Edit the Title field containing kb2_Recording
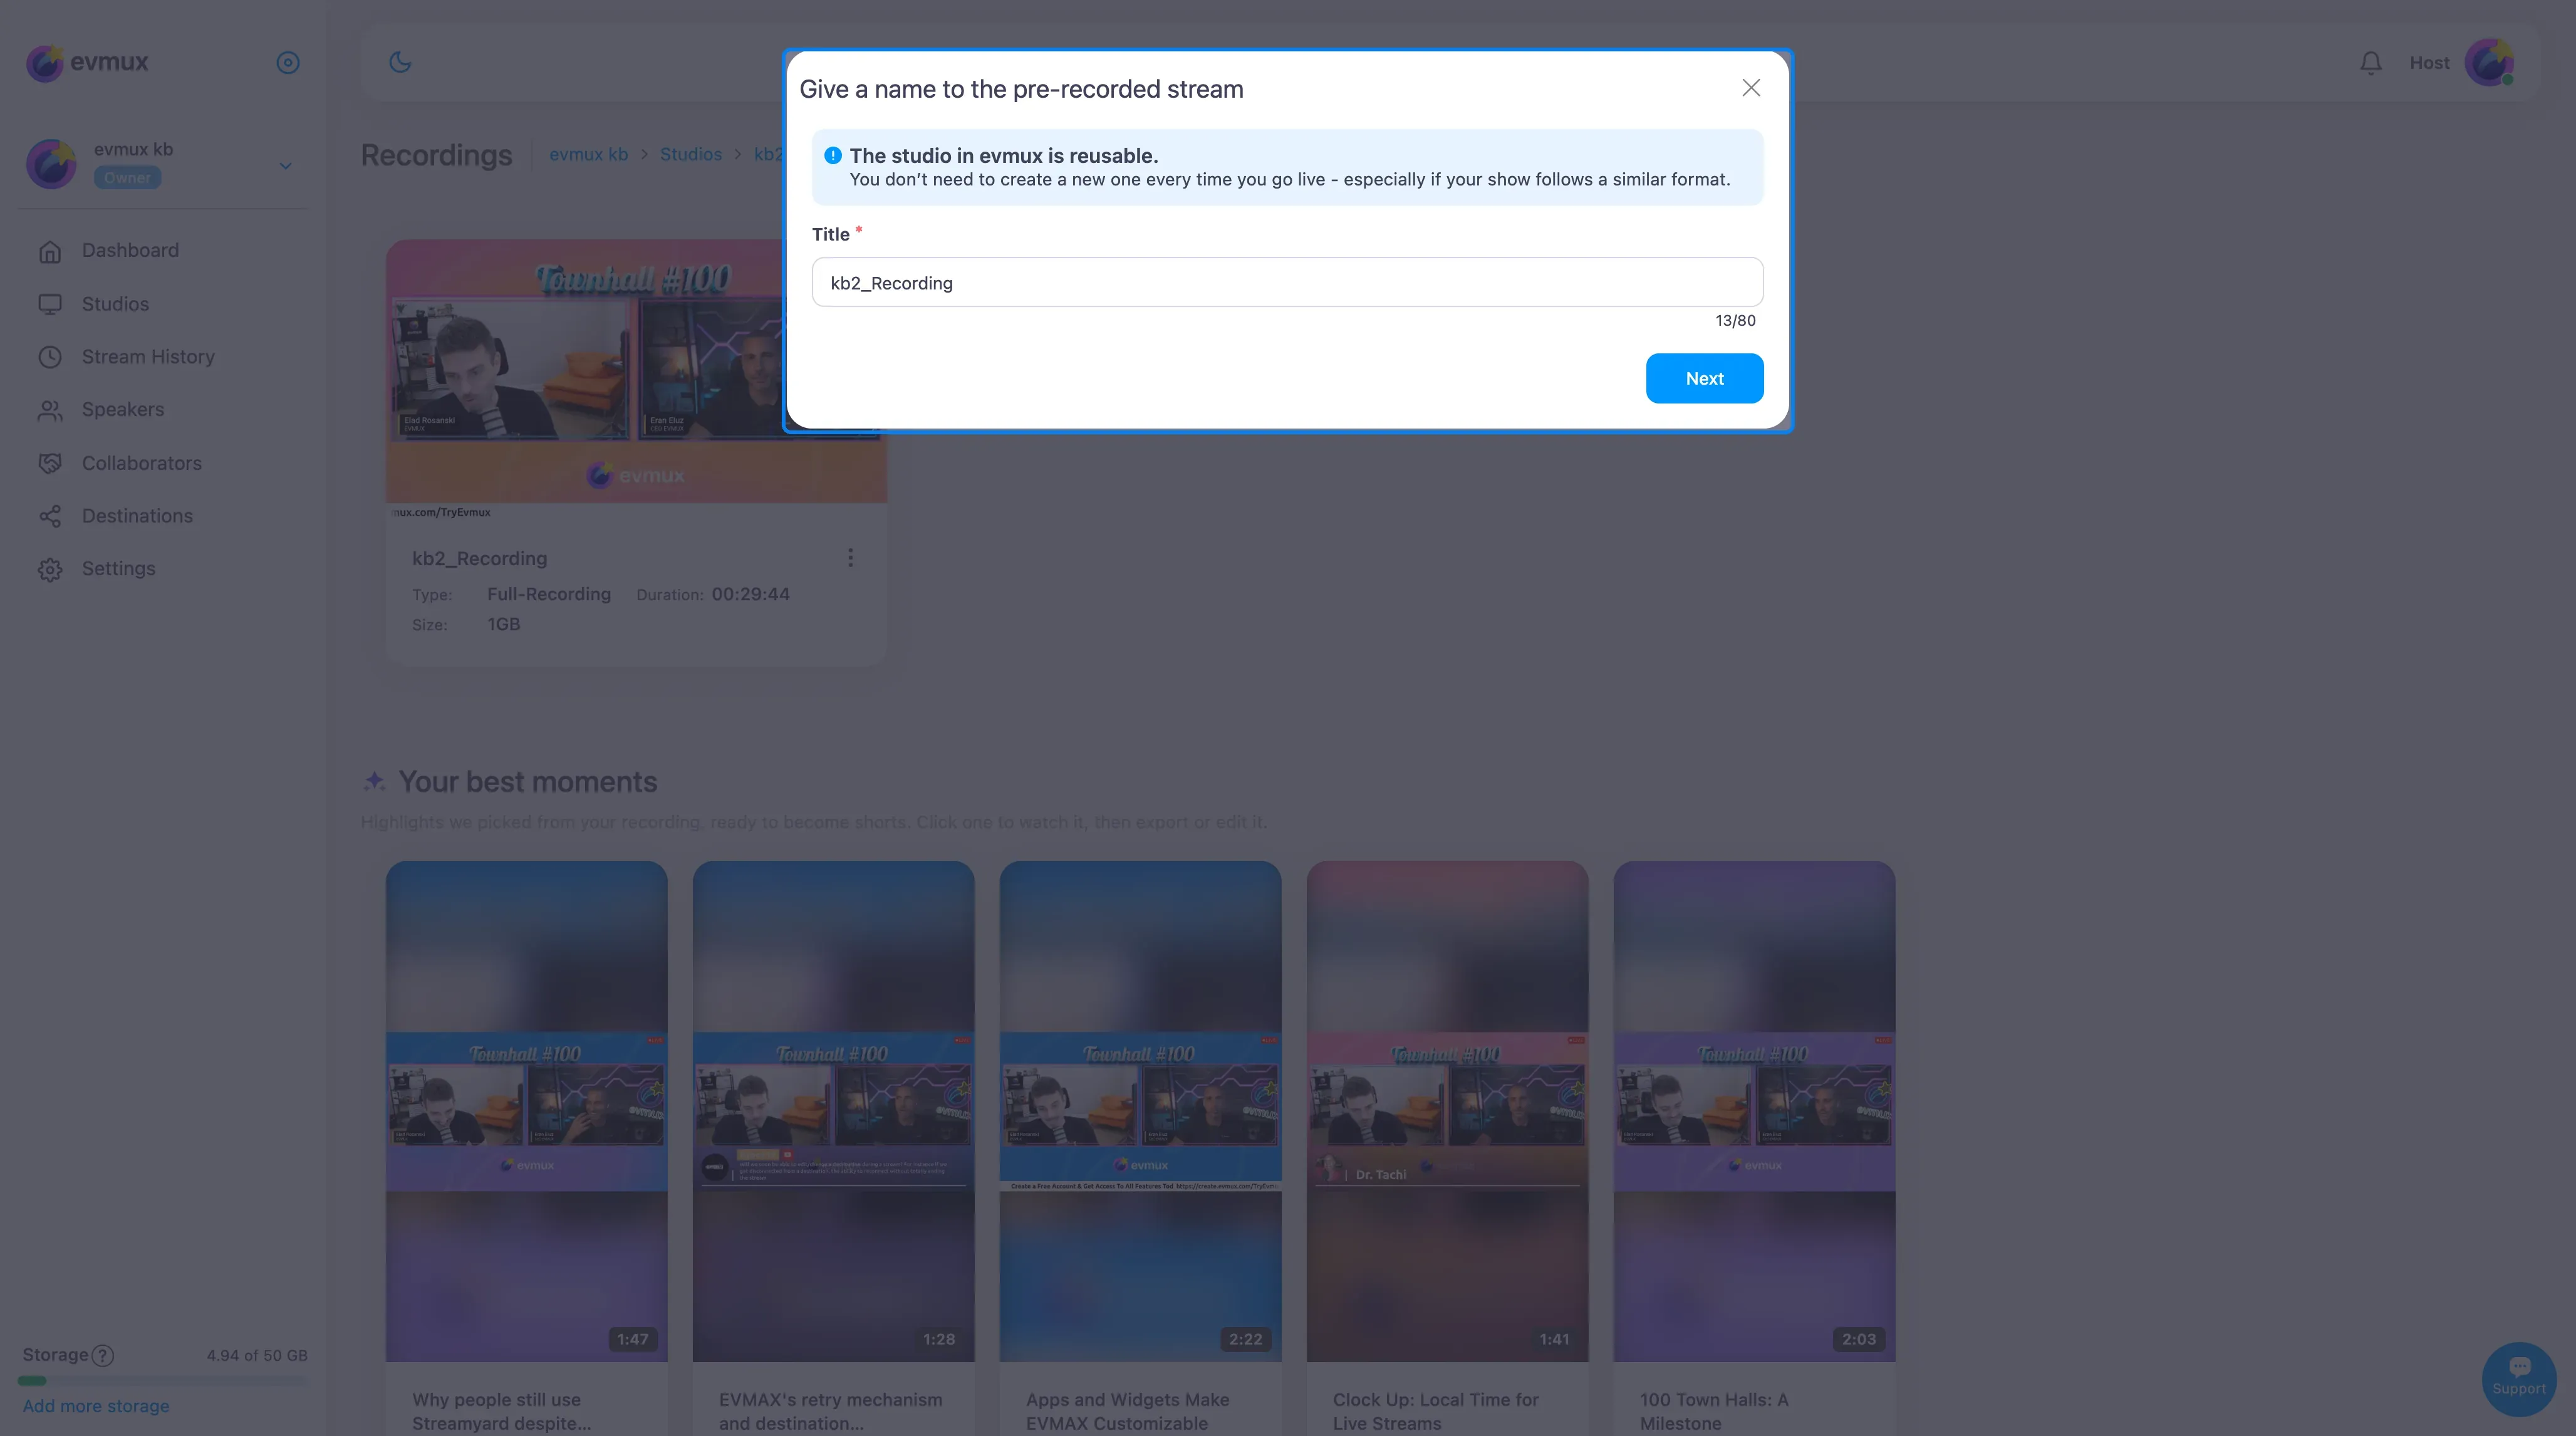 tap(1287, 282)
